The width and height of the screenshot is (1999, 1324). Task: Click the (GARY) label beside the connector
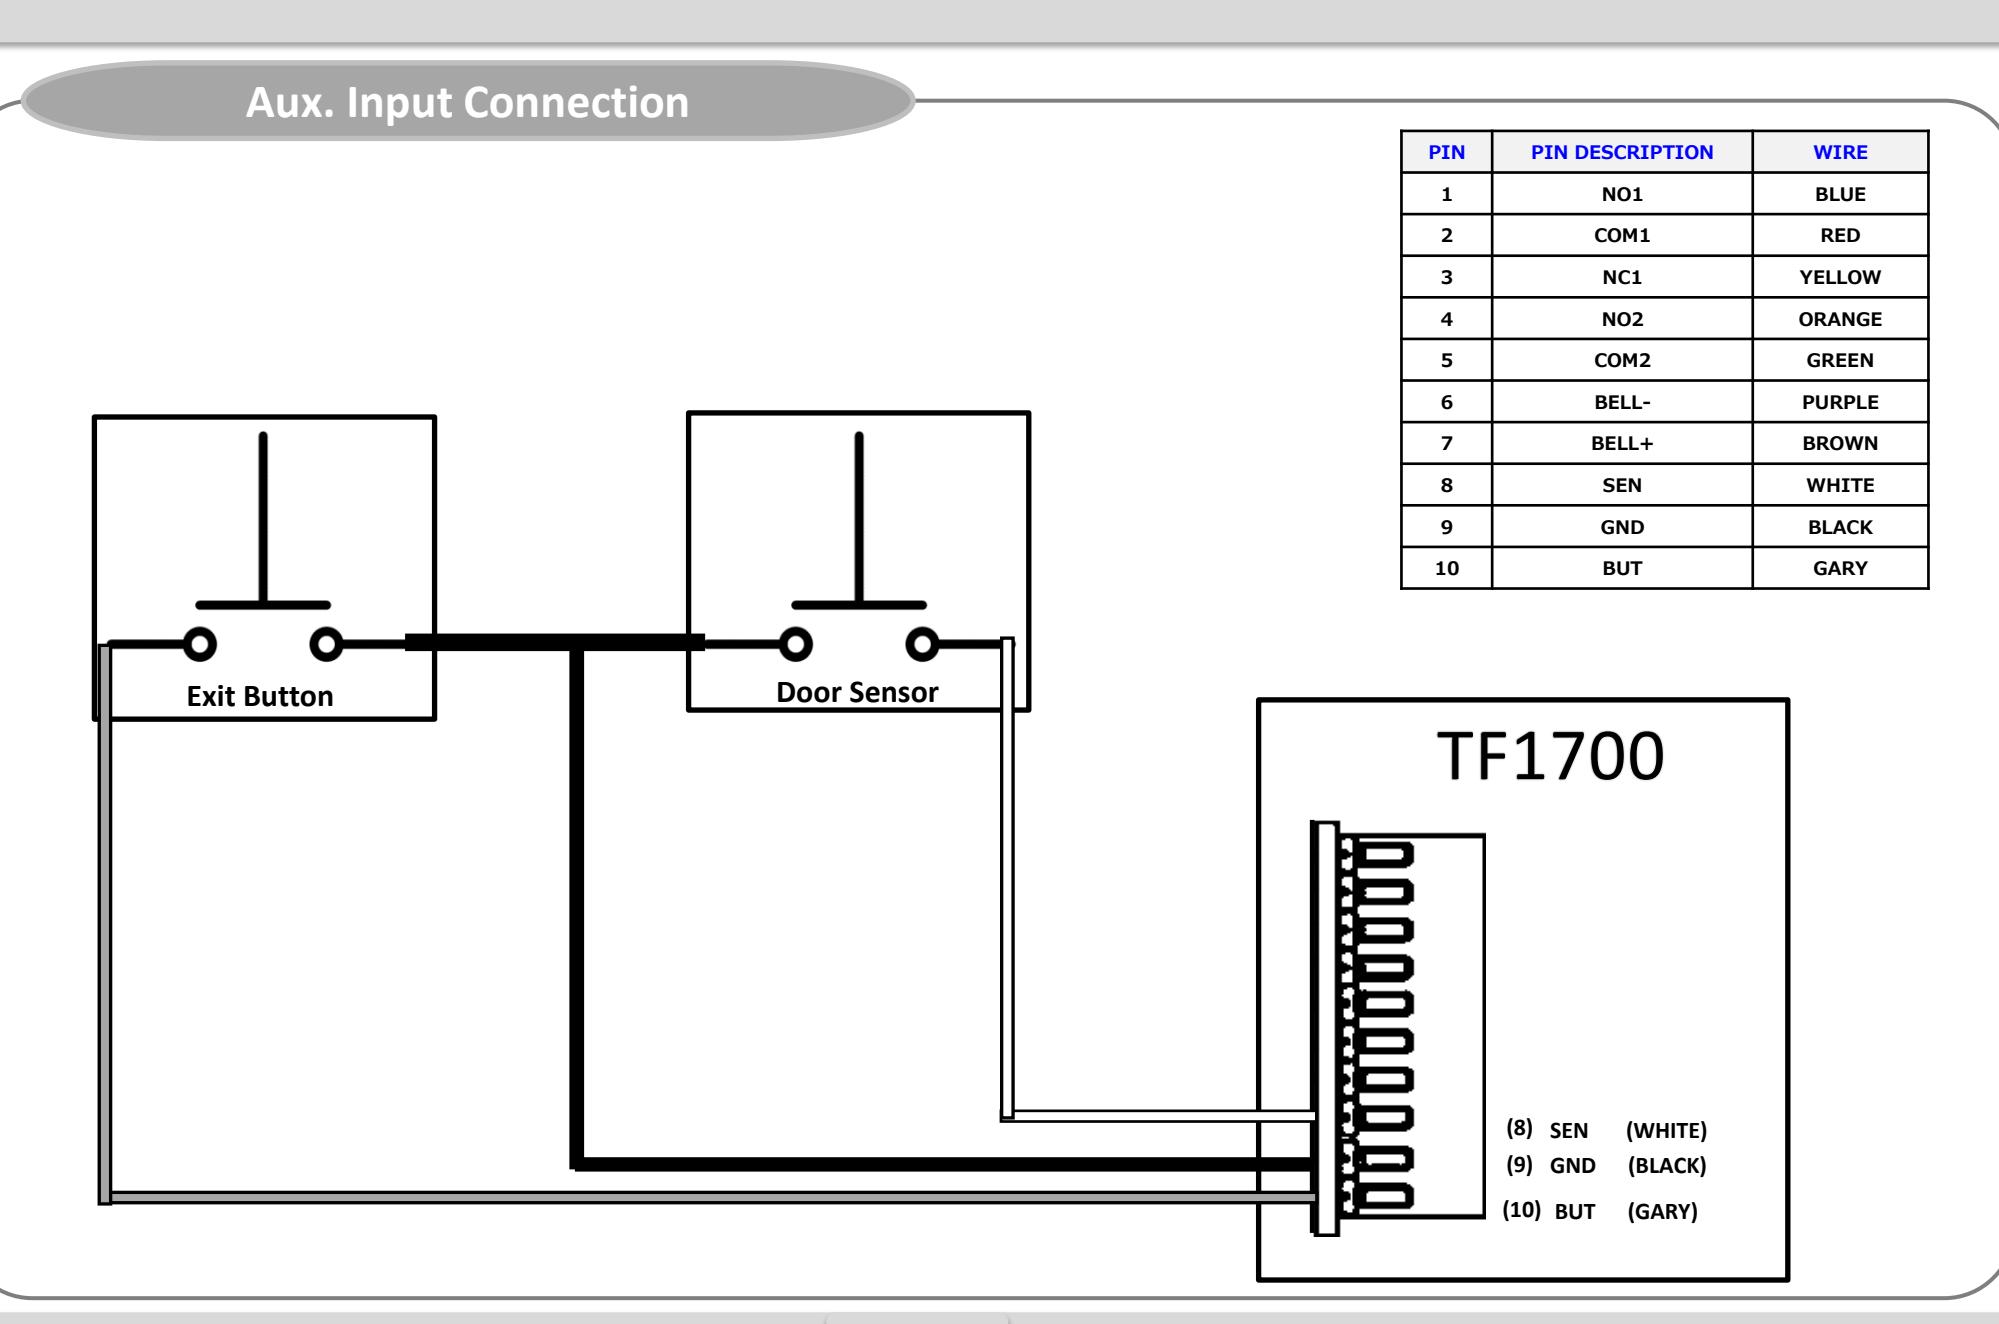coord(1662,1211)
